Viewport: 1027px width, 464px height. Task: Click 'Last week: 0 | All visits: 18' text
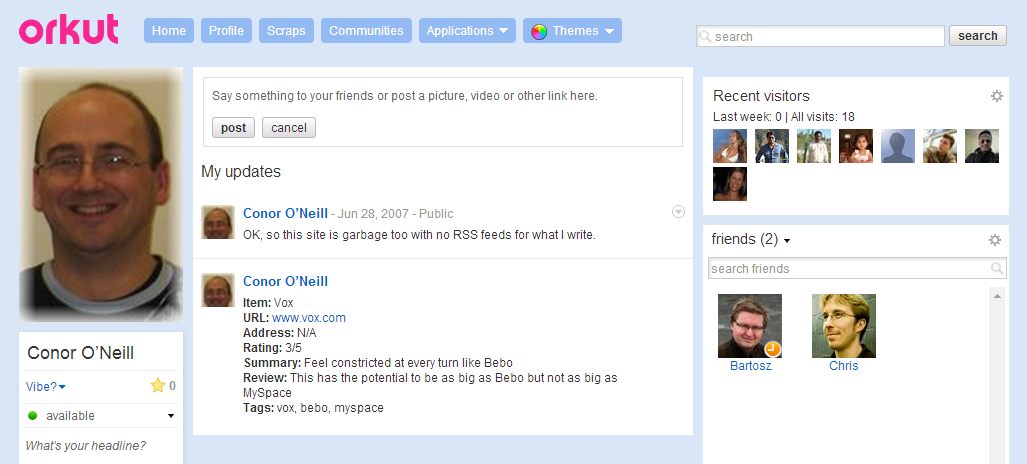(783, 117)
